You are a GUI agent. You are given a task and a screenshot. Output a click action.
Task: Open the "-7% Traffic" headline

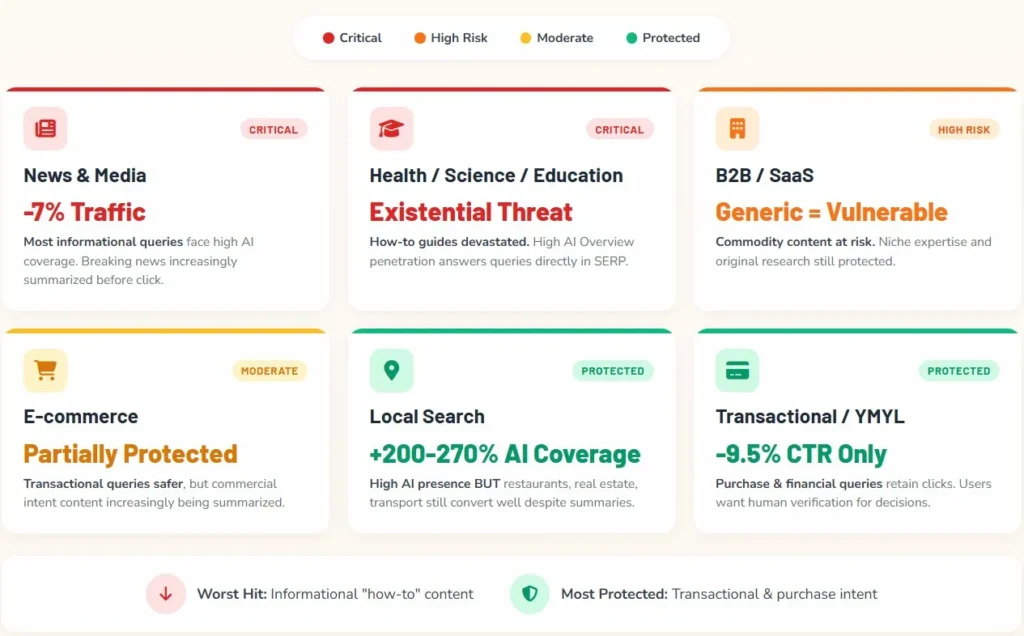[85, 212]
